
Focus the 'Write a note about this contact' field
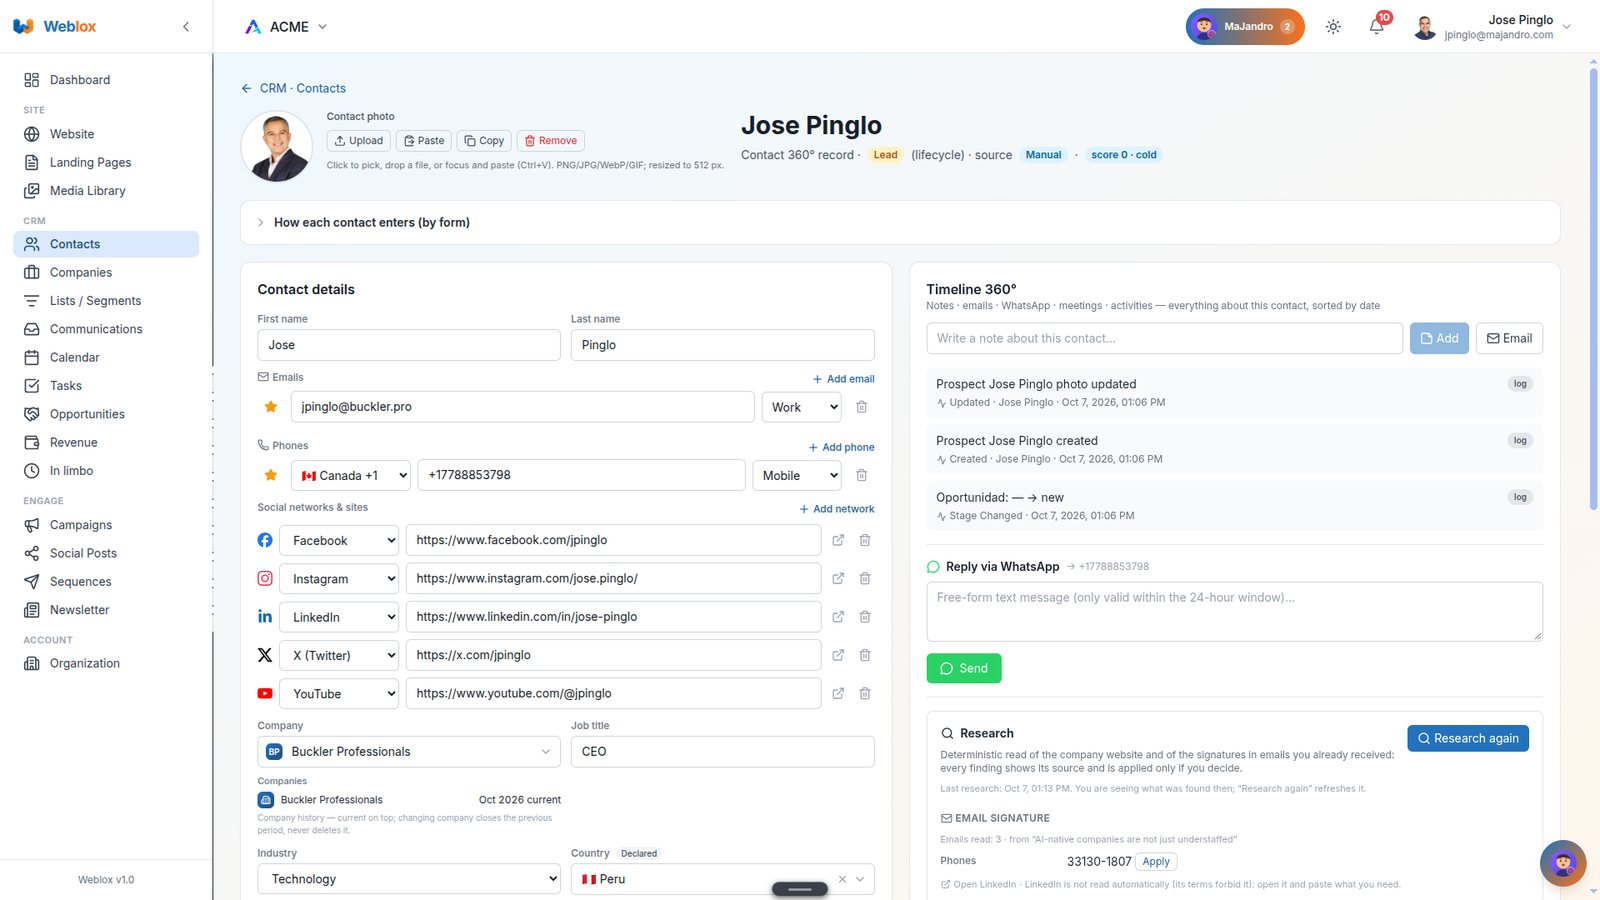(1164, 338)
